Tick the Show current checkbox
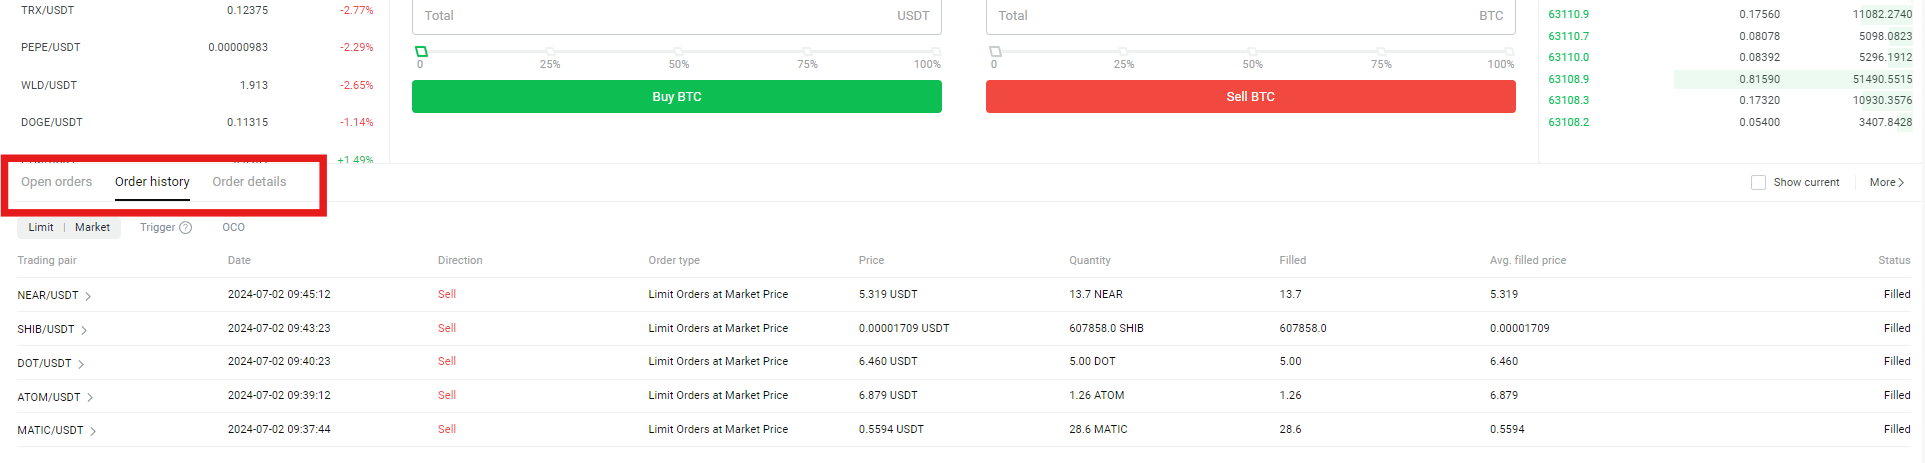Screen dimensions: 1925x463 pos(1758,183)
